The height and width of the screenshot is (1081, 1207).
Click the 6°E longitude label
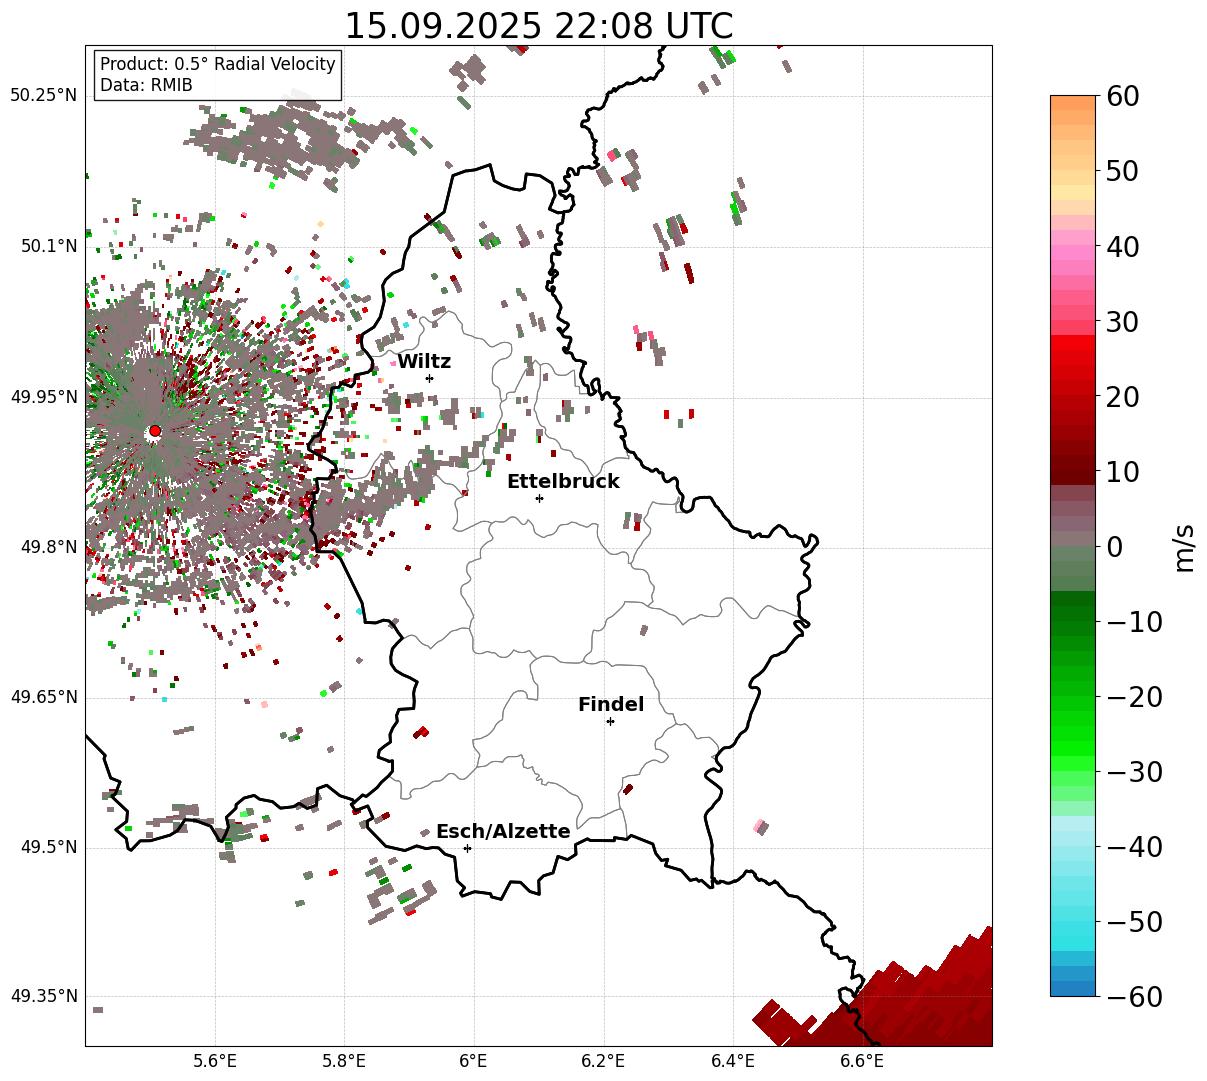point(474,1062)
